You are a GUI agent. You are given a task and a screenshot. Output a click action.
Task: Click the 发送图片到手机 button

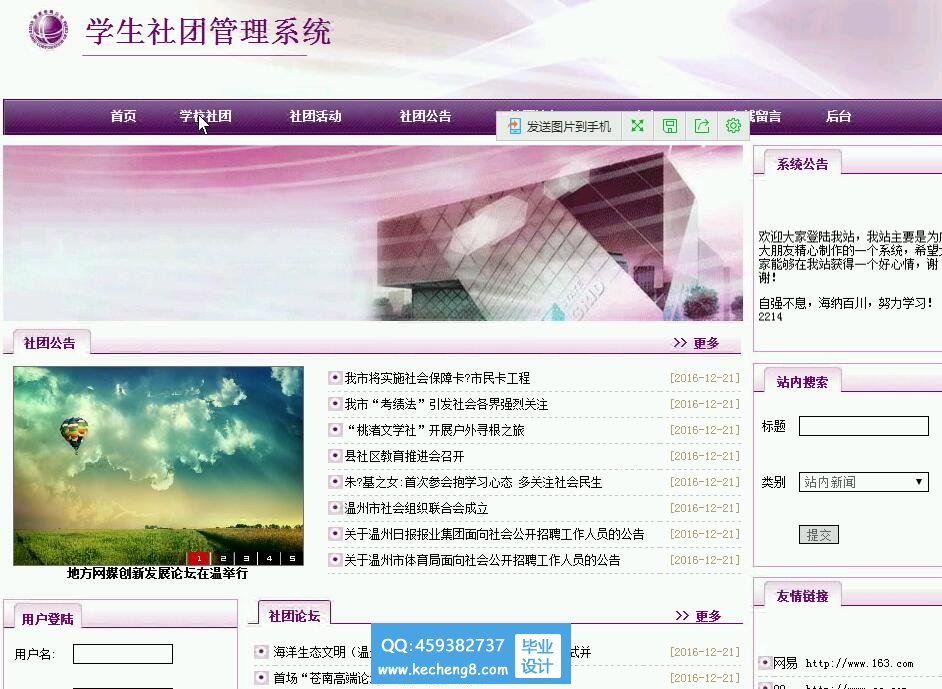(x=559, y=126)
